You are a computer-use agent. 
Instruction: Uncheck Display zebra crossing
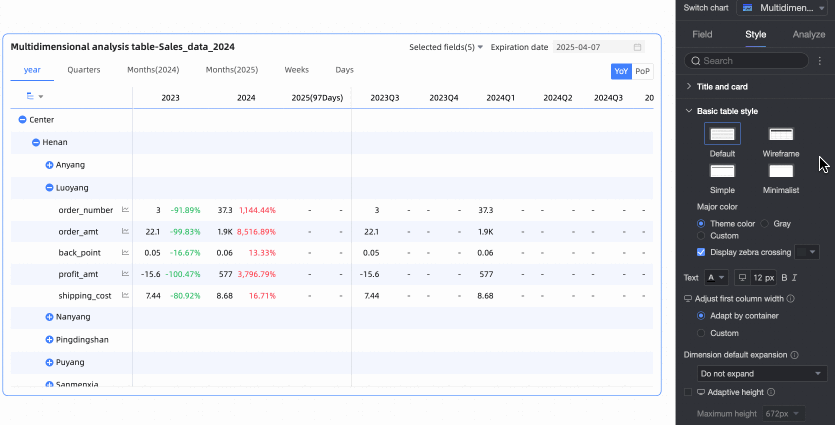(x=701, y=252)
